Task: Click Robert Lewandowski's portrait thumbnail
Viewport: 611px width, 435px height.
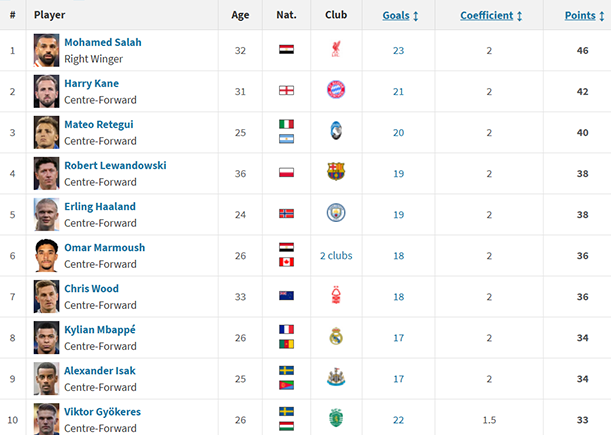Action: coord(47,172)
